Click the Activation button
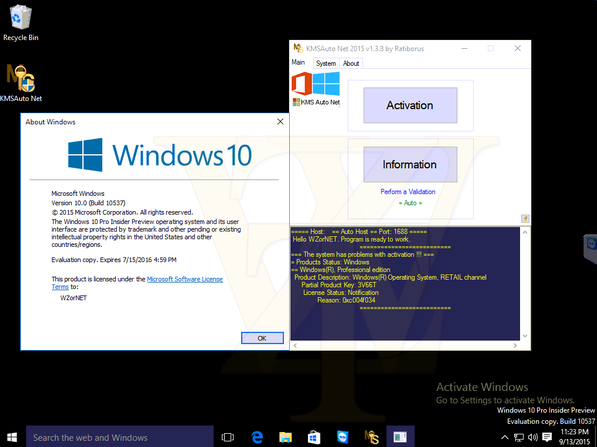The height and width of the screenshot is (447, 597). [x=410, y=105]
